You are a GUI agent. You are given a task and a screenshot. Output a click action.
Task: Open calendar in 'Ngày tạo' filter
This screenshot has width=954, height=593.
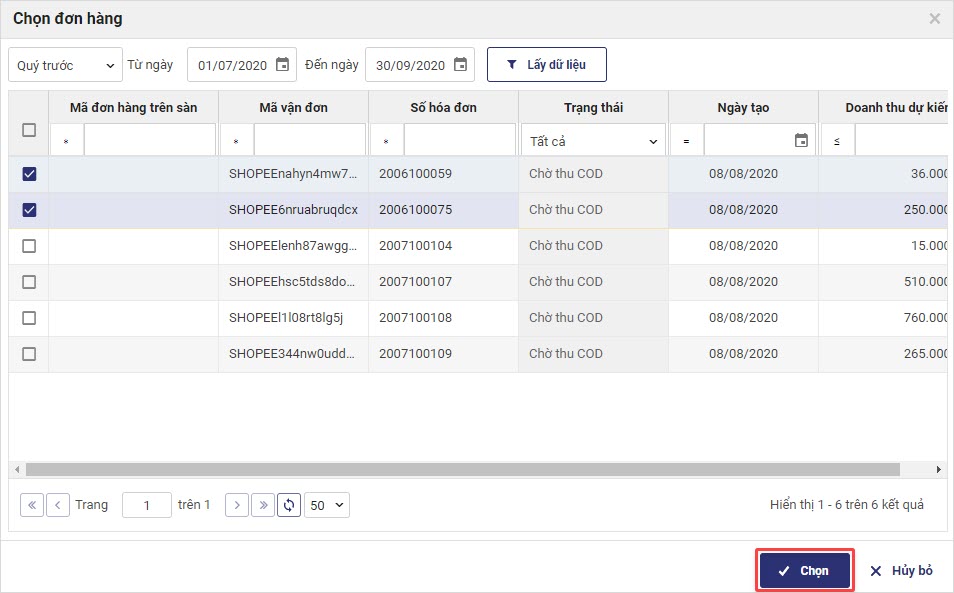[801, 141]
